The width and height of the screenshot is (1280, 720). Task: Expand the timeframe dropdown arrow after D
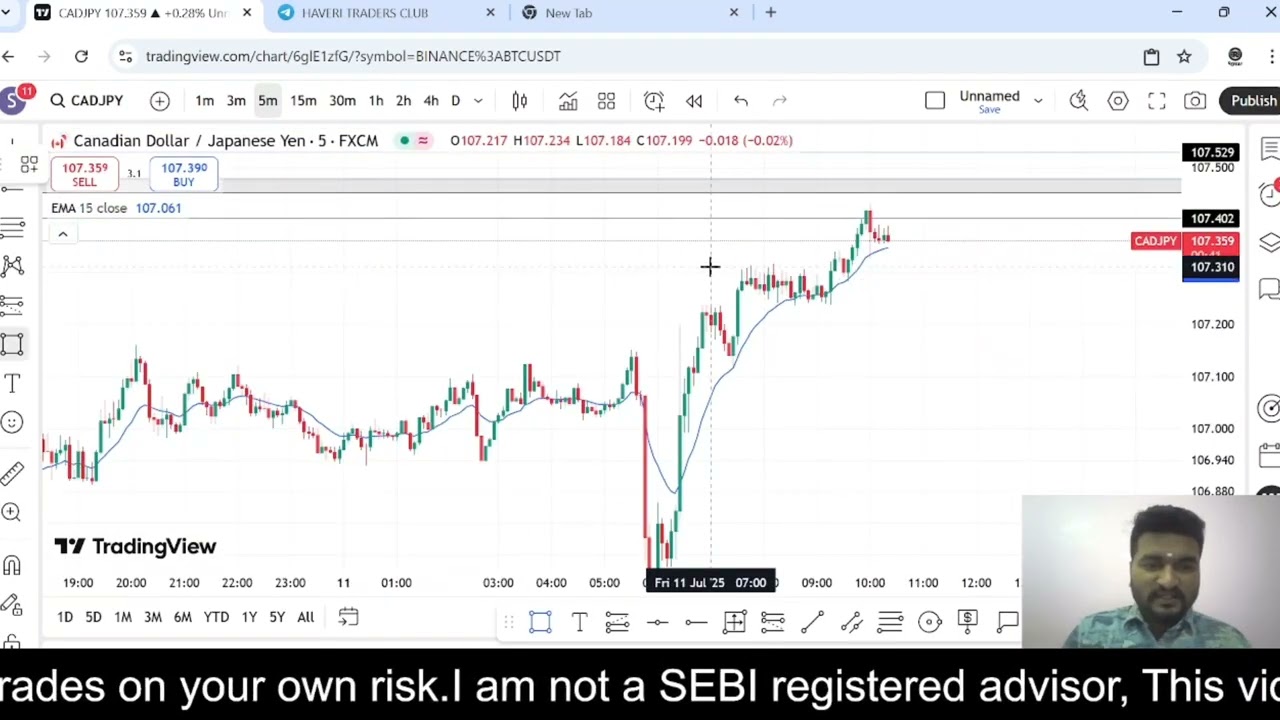coord(478,101)
